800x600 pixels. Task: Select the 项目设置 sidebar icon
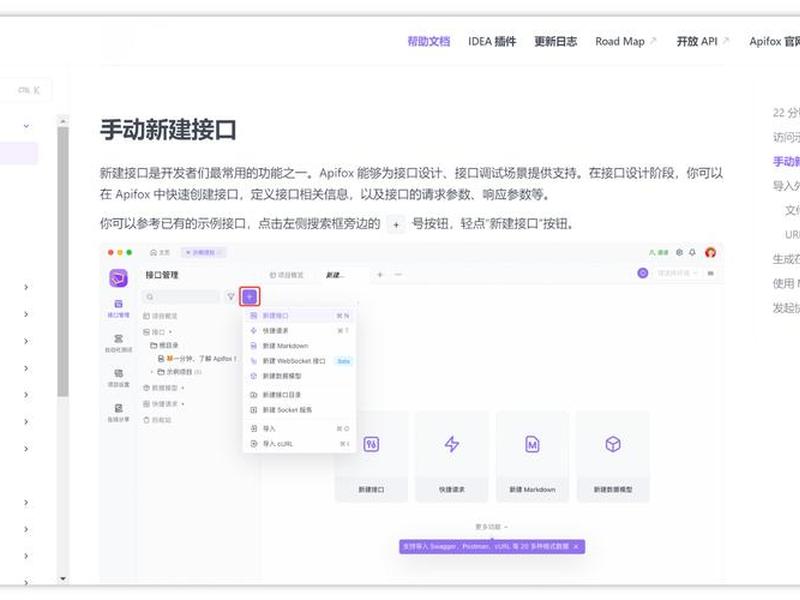tap(118, 378)
